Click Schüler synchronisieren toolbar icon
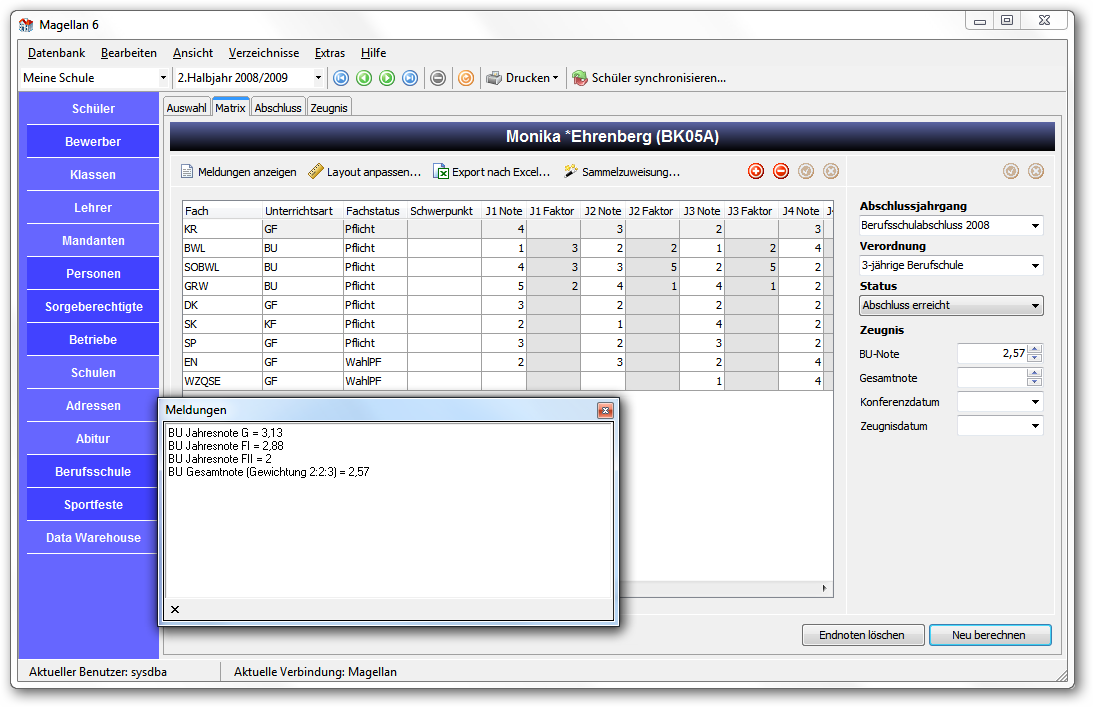The width and height of the screenshot is (1093, 707). [579, 78]
